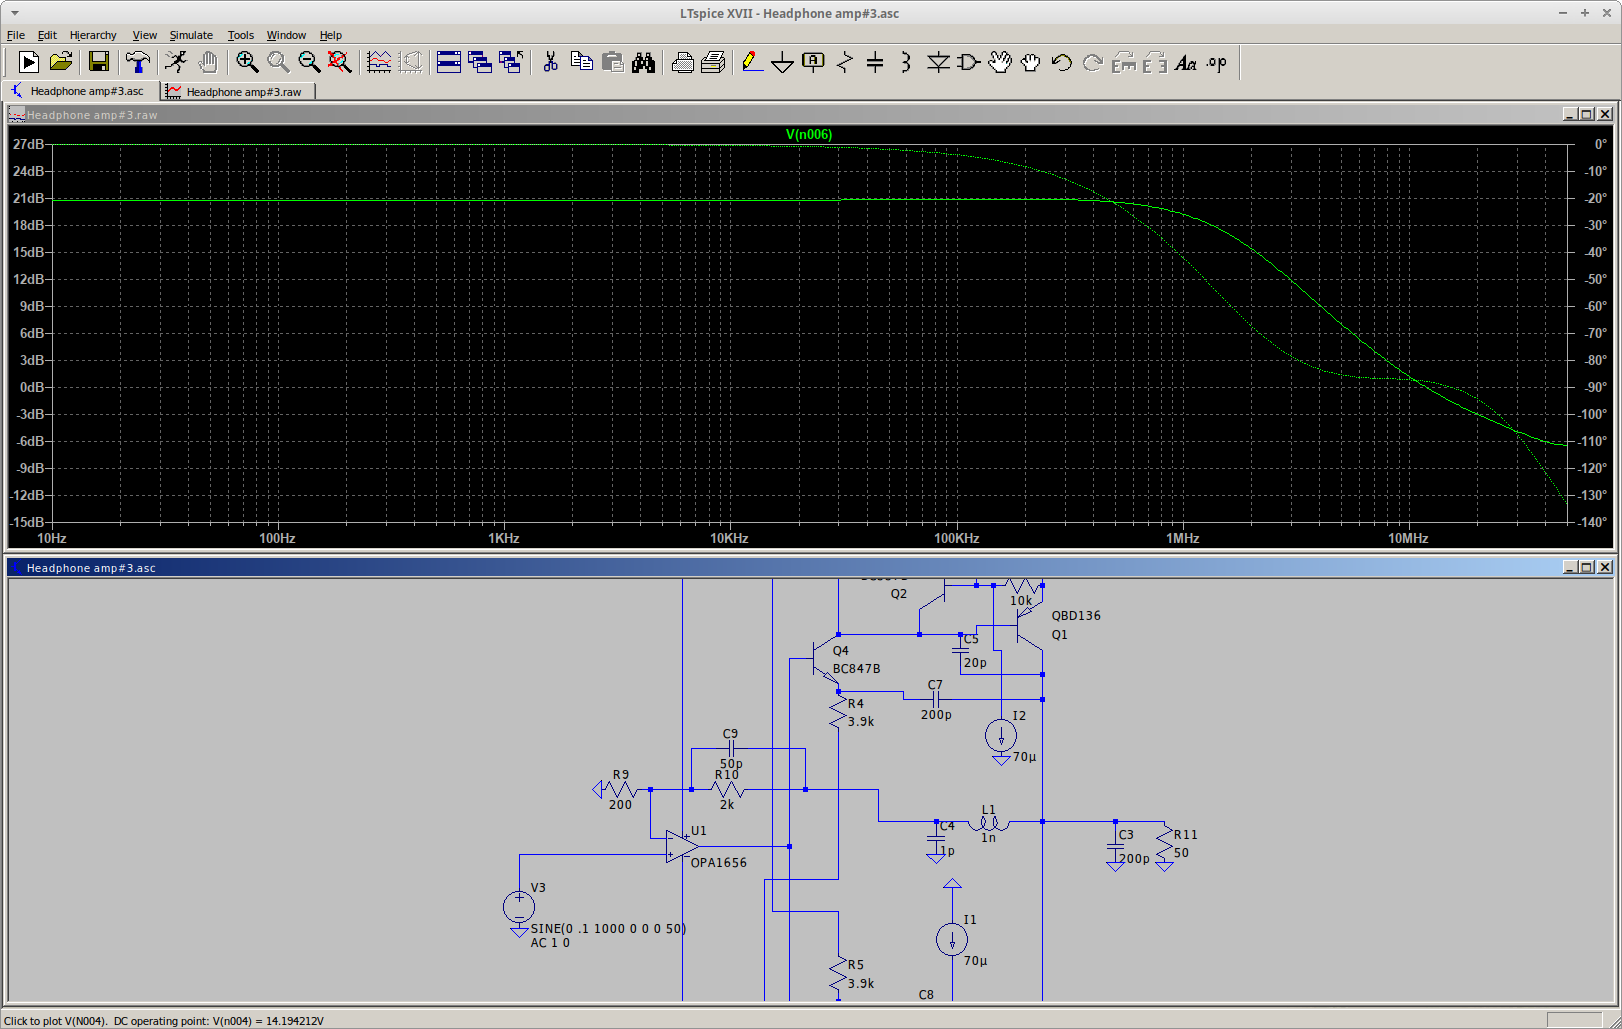This screenshot has height=1029, width=1622.
Task: Click the Pick Visible Traces waveform icon
Action: [x=379, y=62]
